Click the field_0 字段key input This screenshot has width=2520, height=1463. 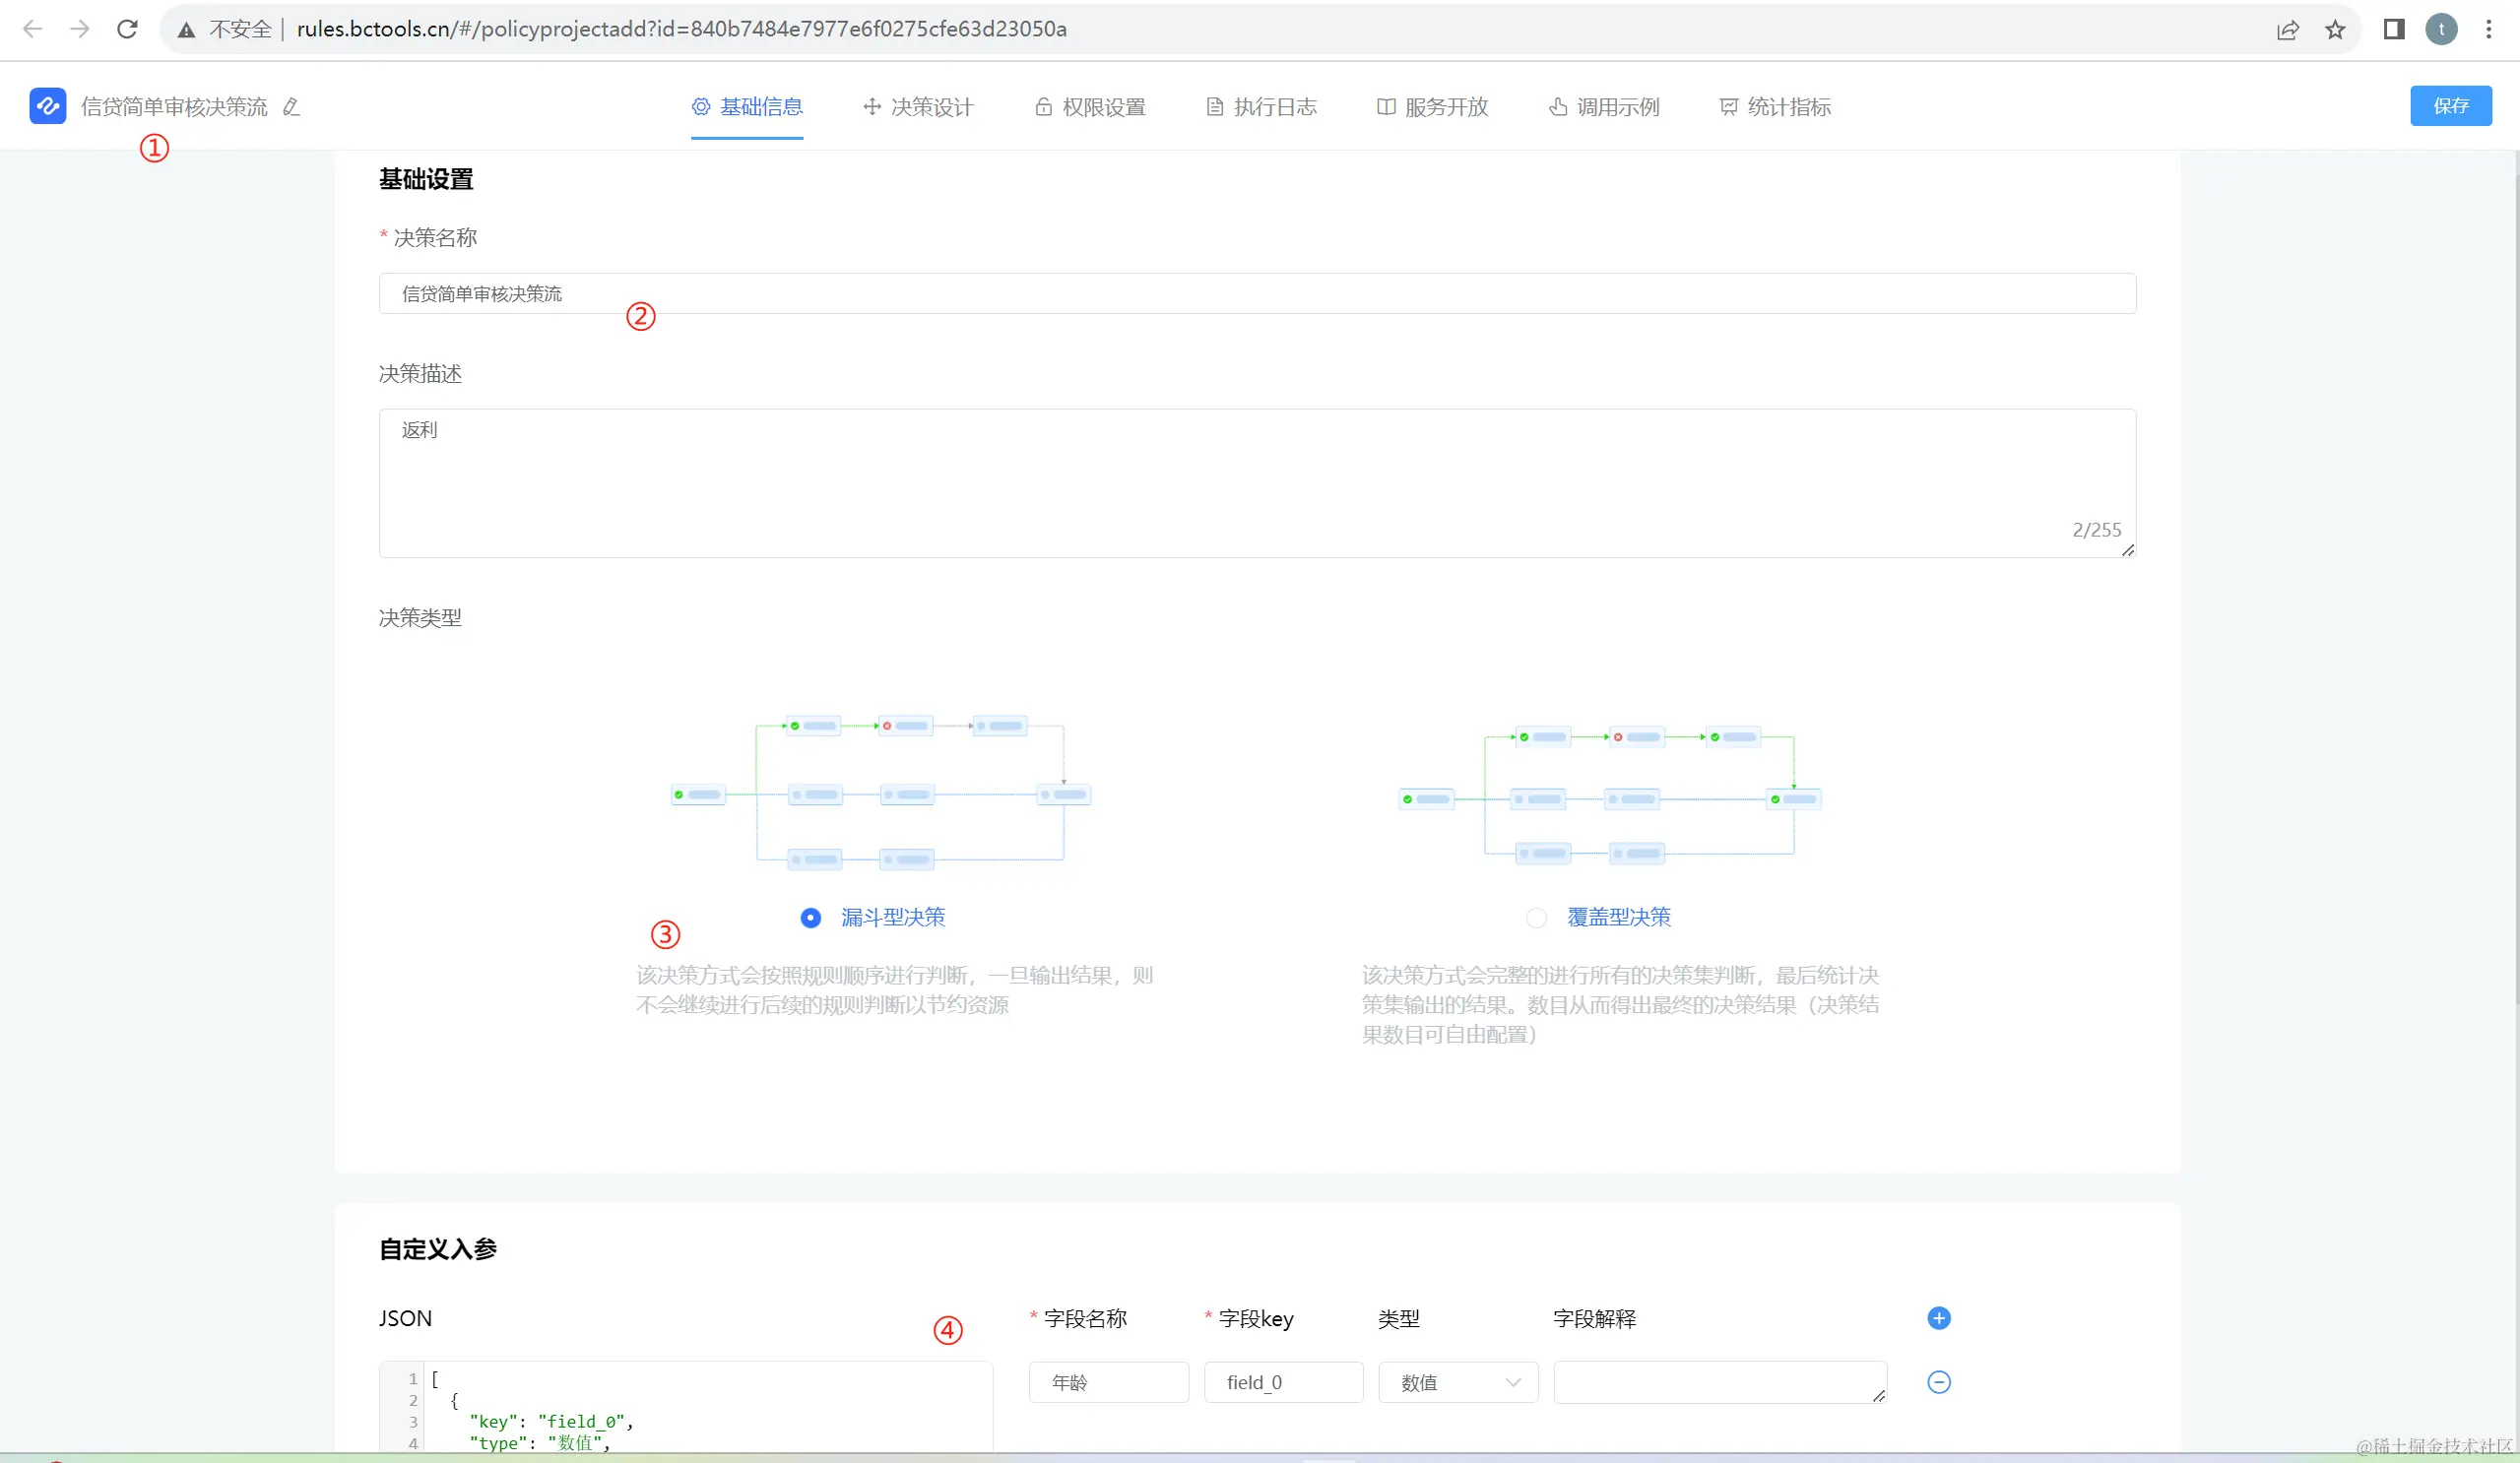click(1283, 1383)
